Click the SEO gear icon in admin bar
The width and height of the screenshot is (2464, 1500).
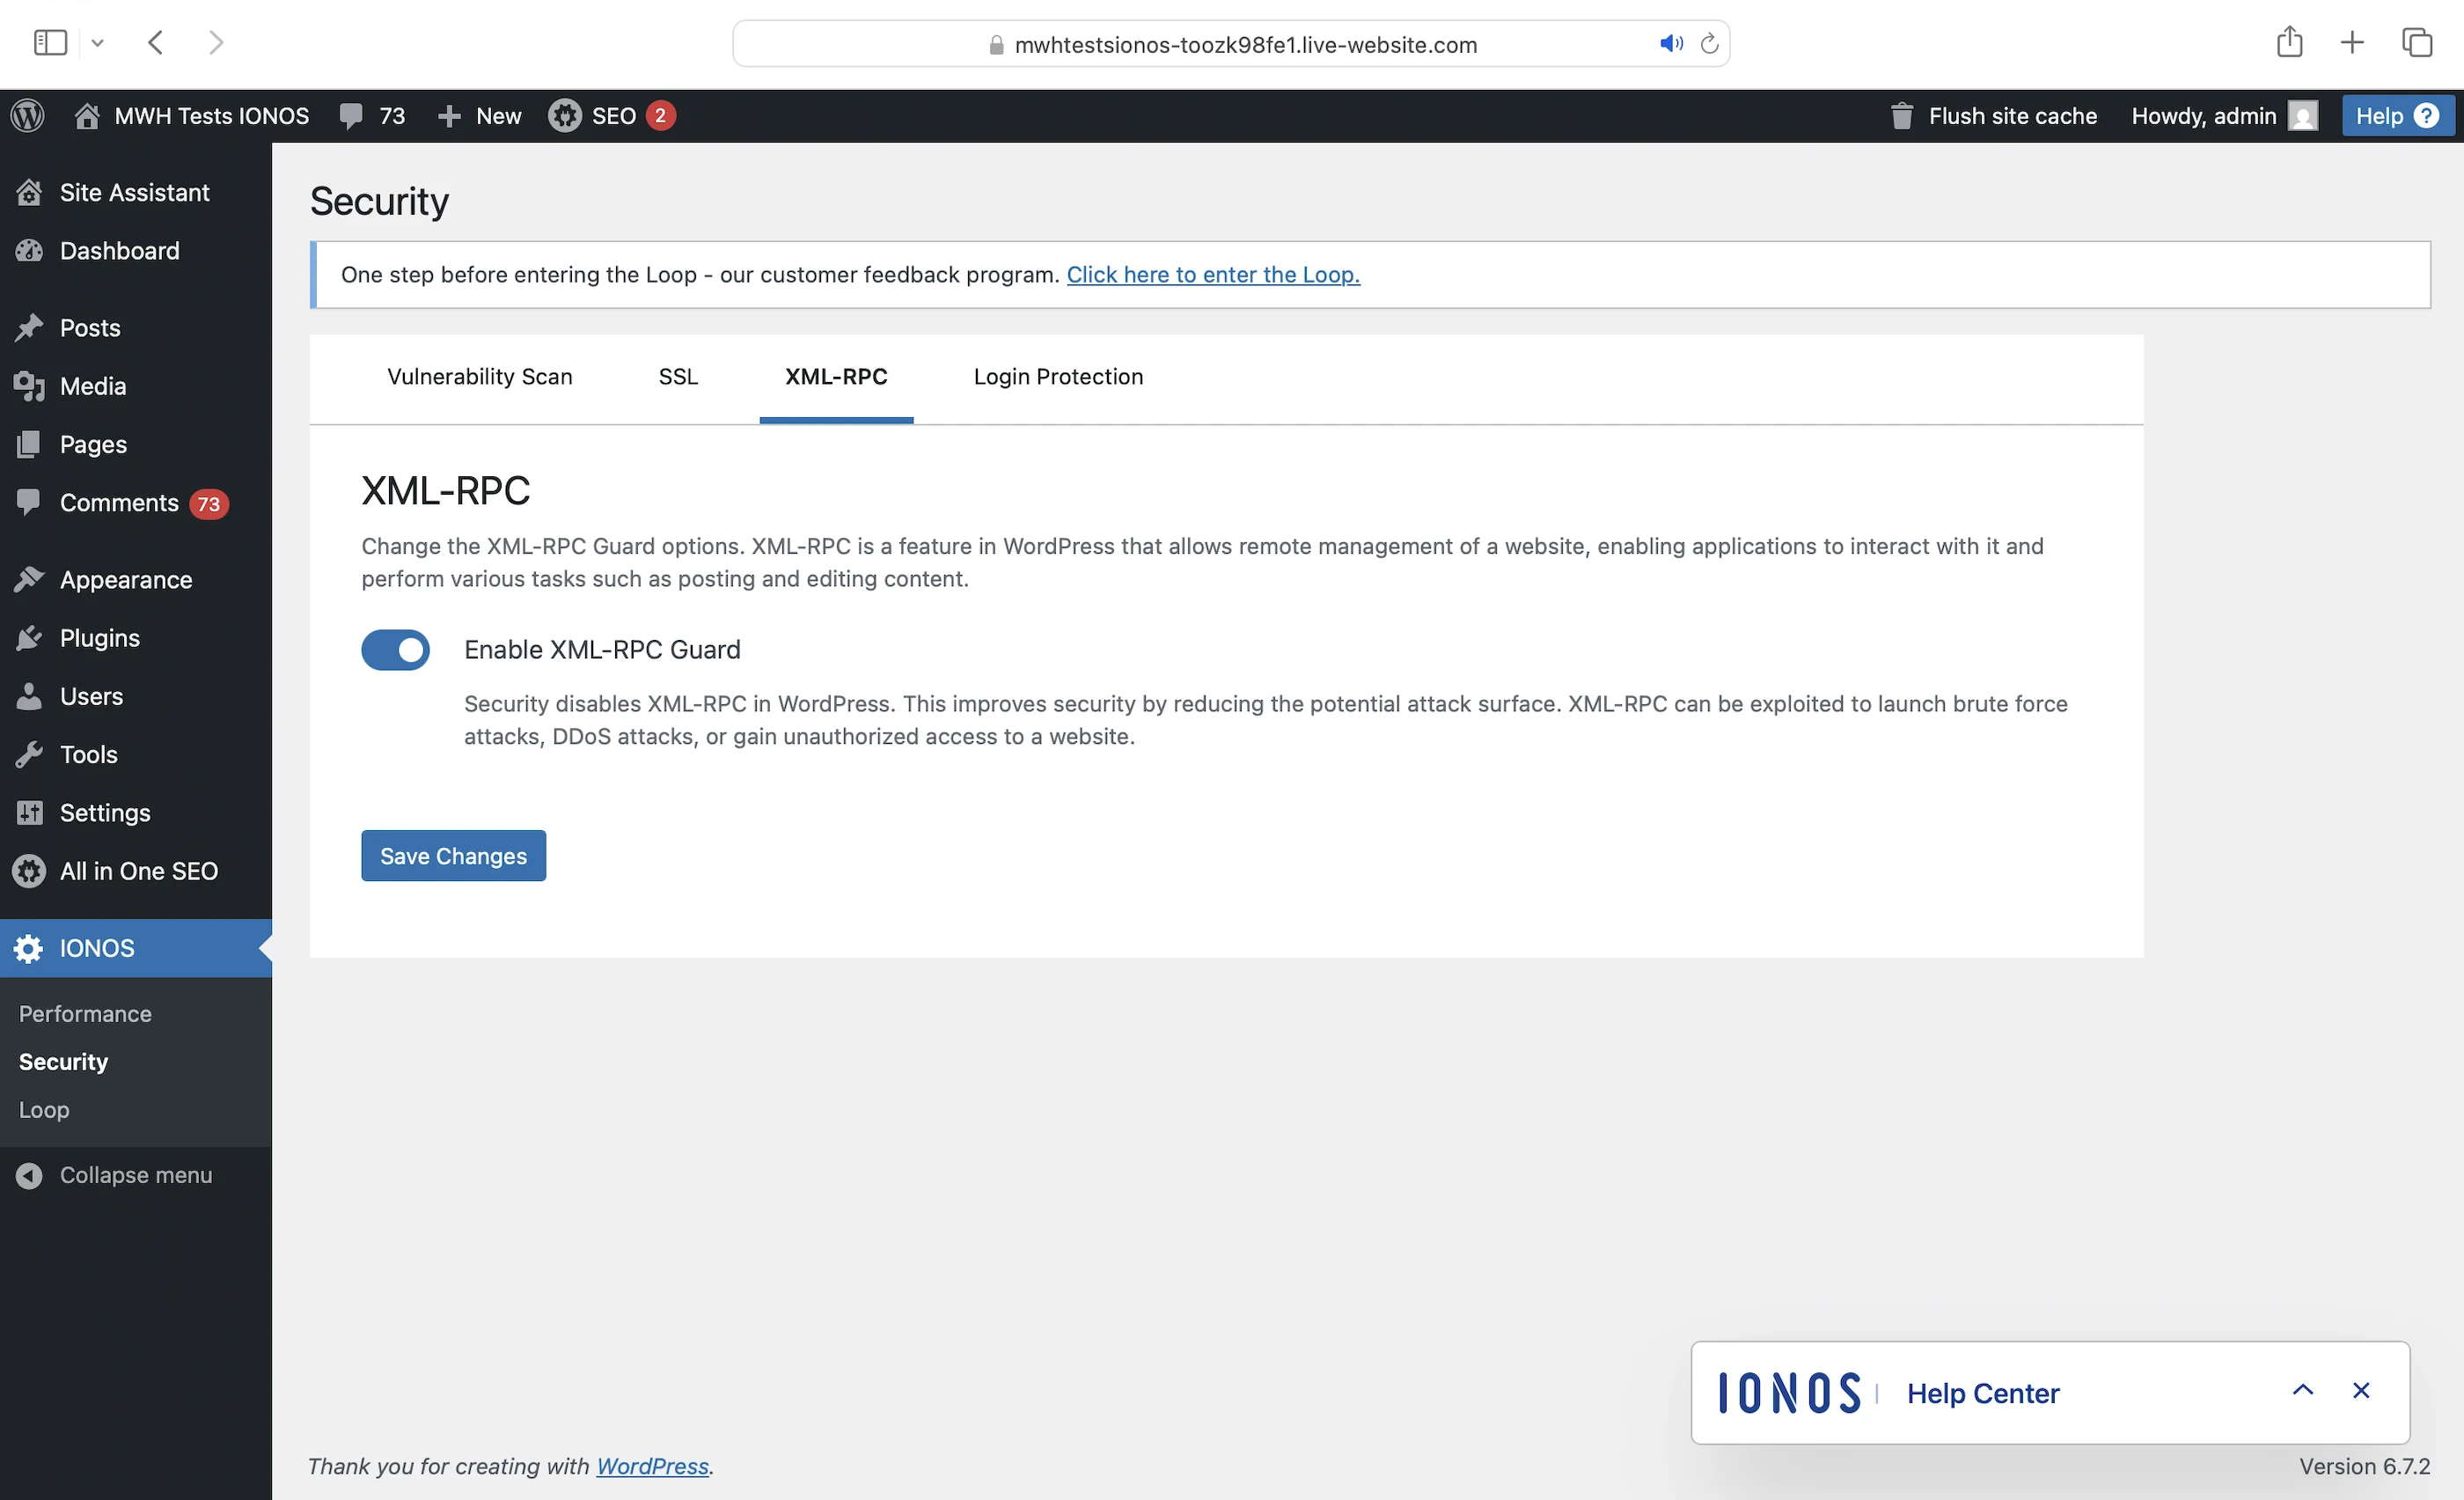(x=565, y=116)
